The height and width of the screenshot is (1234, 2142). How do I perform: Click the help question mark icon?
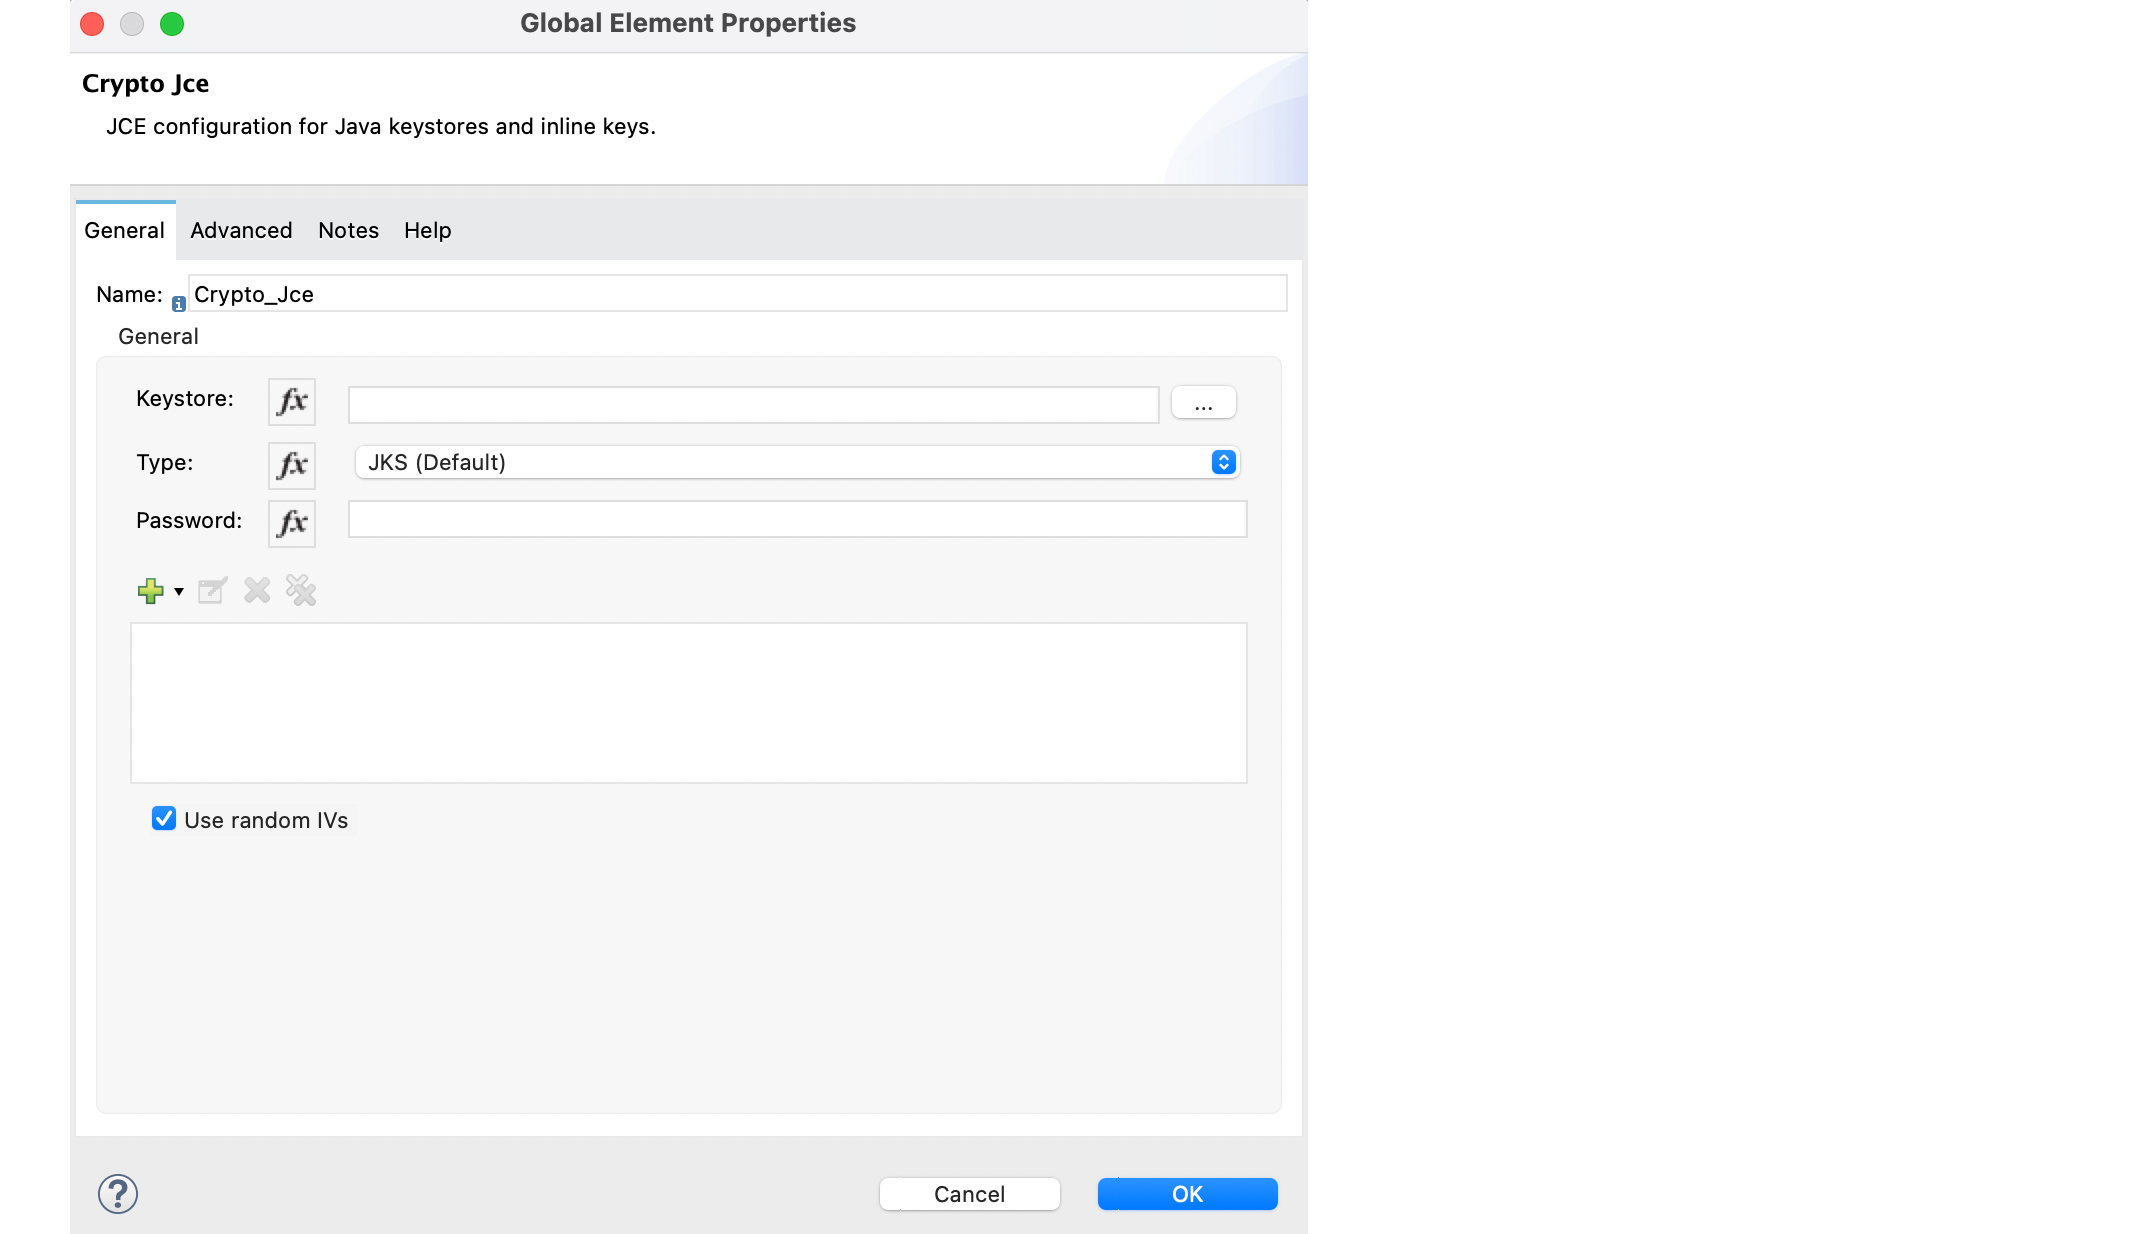coord(118,1194)
